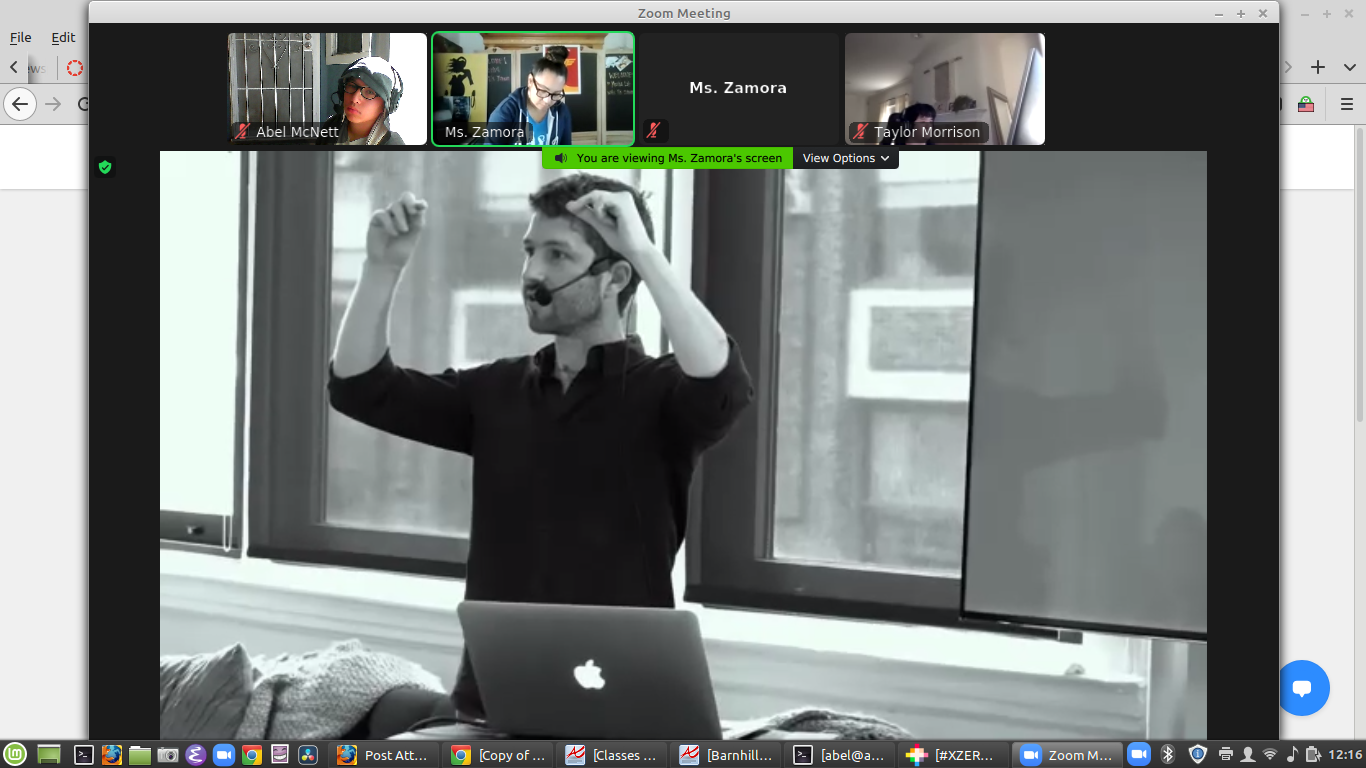
Task: Click the Zoom tray icon near Bluetooth
Action: pos(1138,755)
